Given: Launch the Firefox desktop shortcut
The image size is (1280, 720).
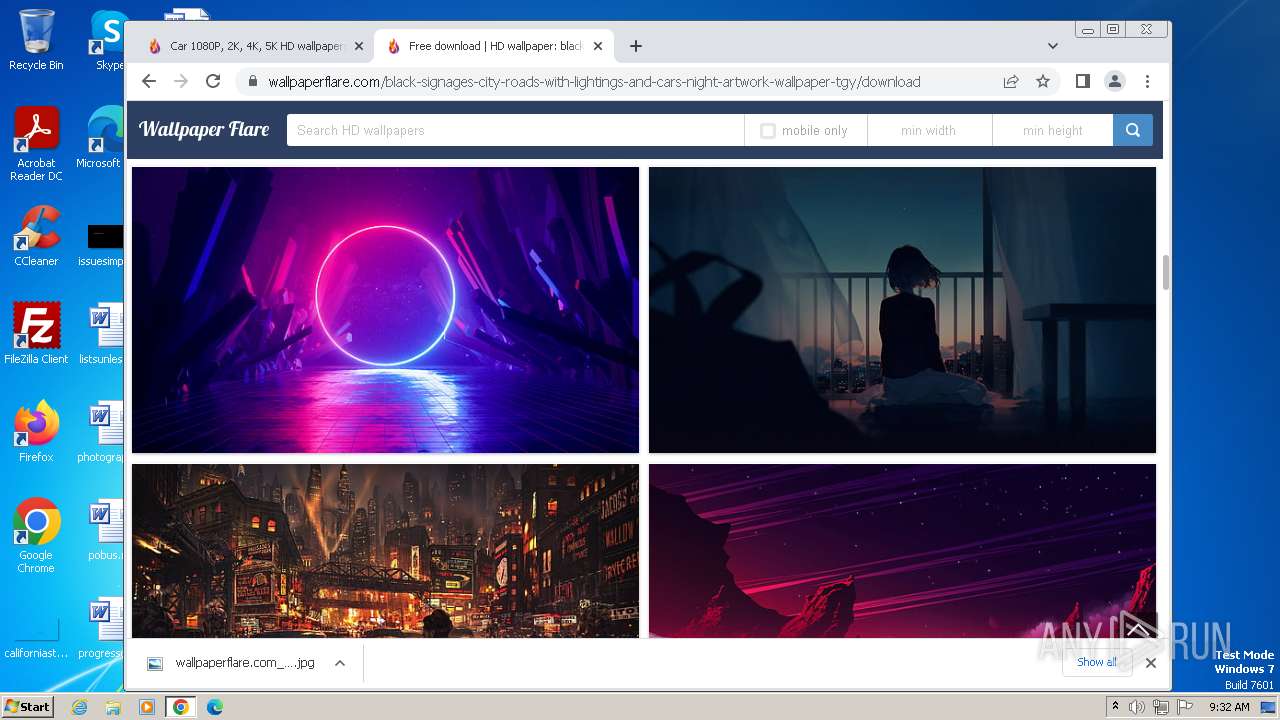Looking at the screenshot, I should pyautogui.click(x=36, y=432).
